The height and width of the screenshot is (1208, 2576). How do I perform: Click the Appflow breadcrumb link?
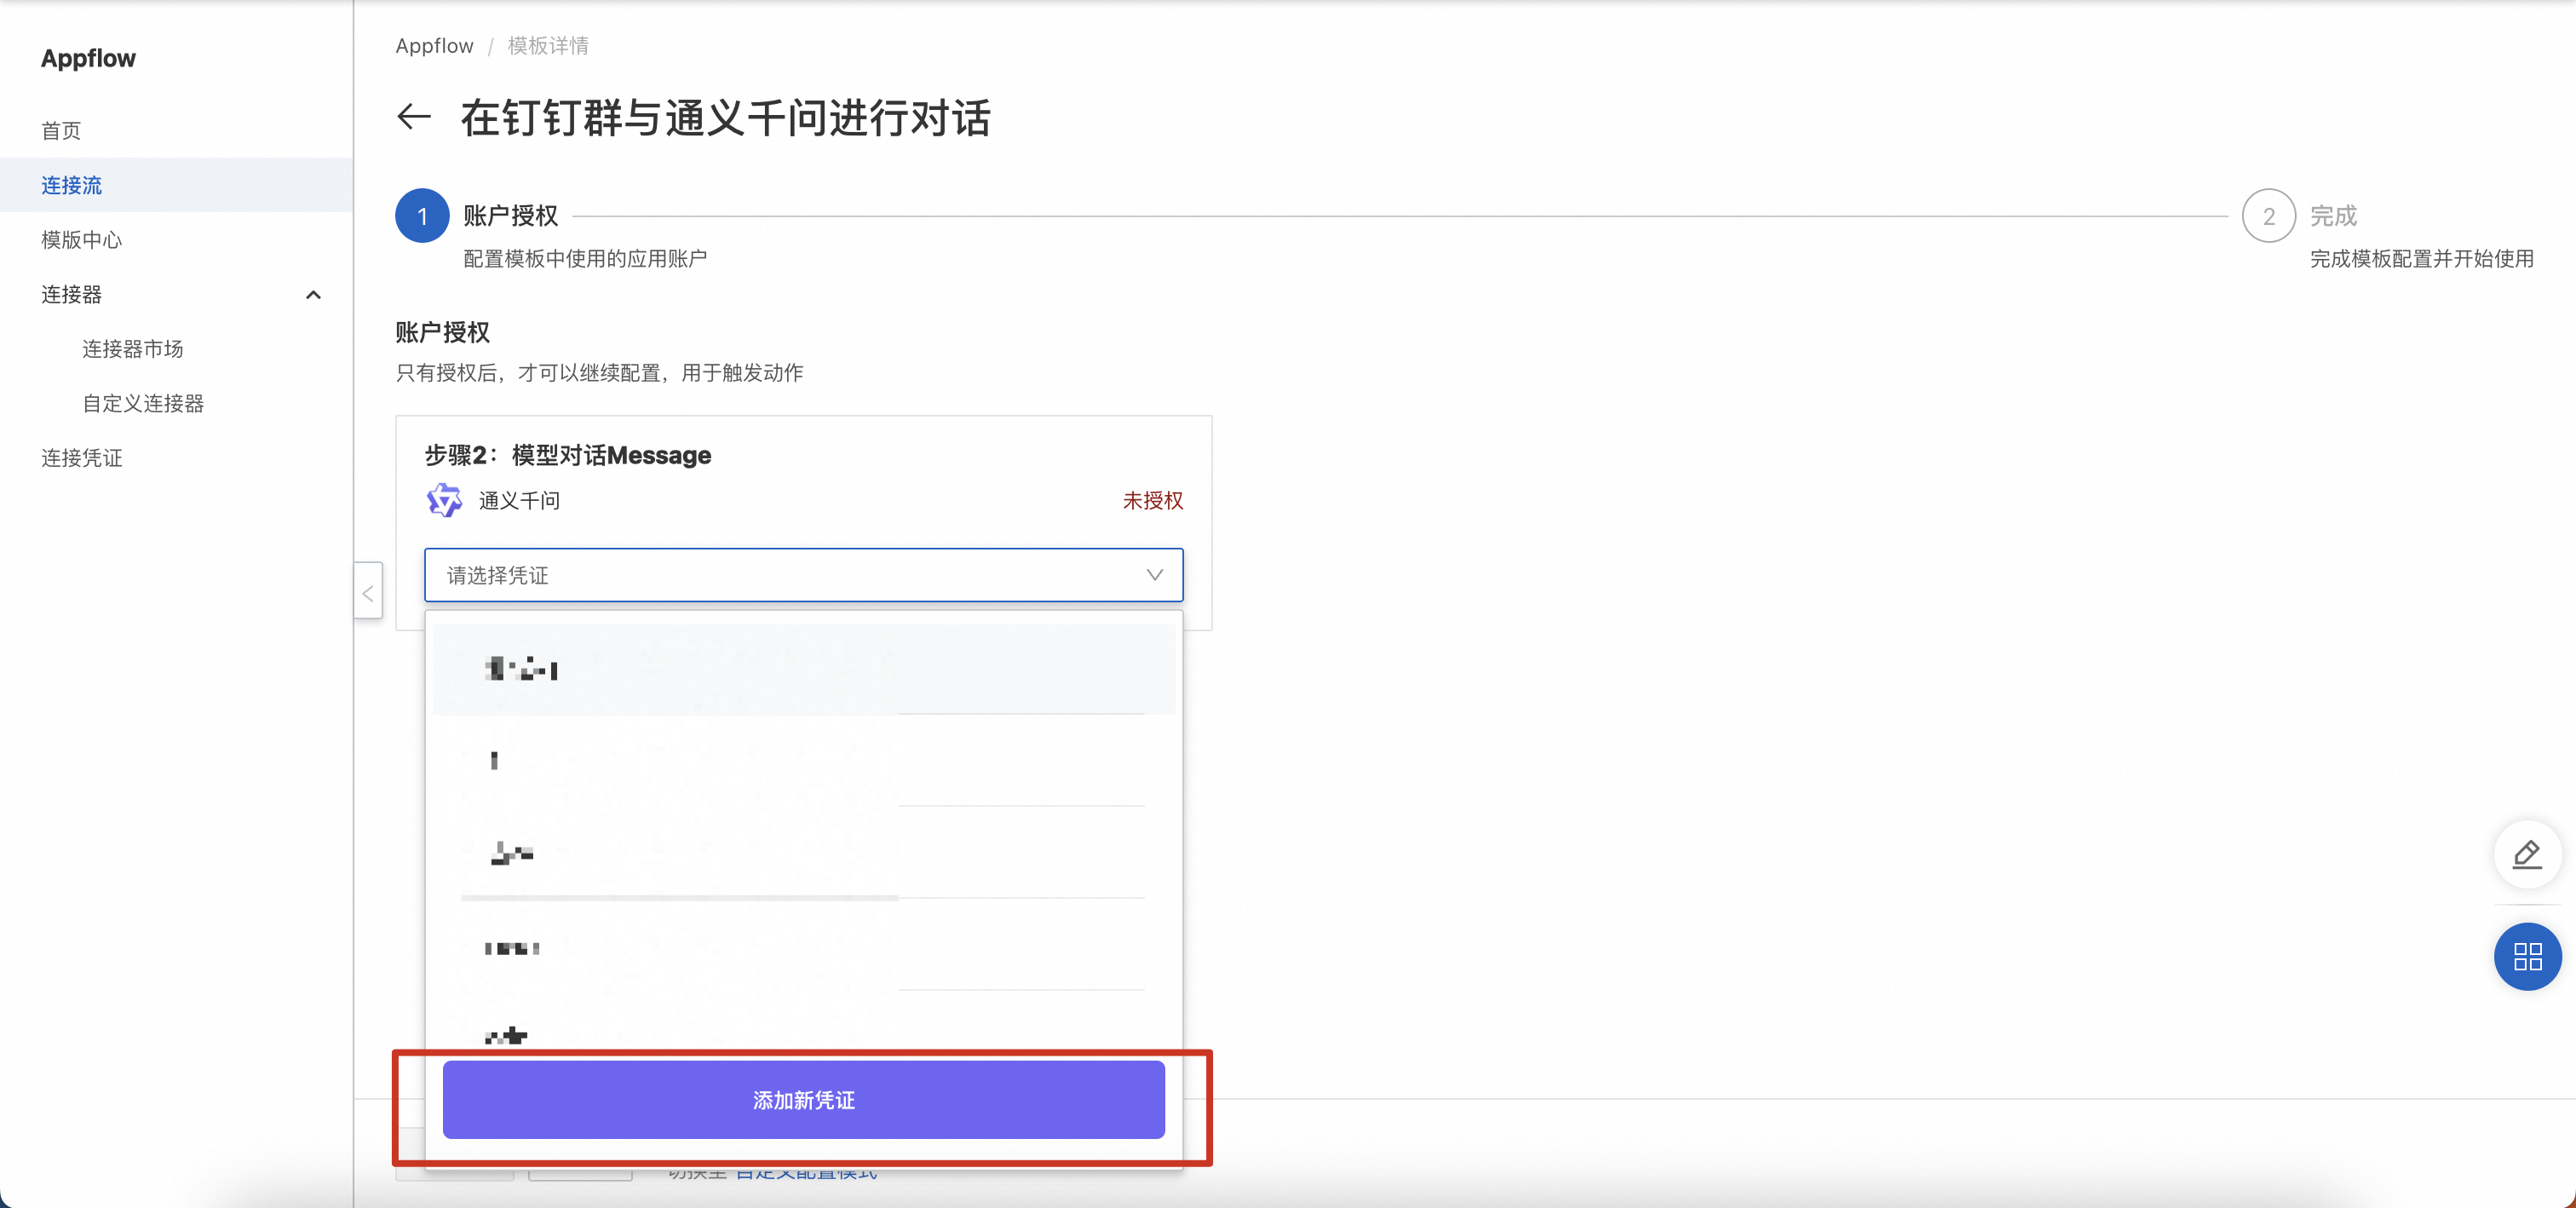coord(434,46)
